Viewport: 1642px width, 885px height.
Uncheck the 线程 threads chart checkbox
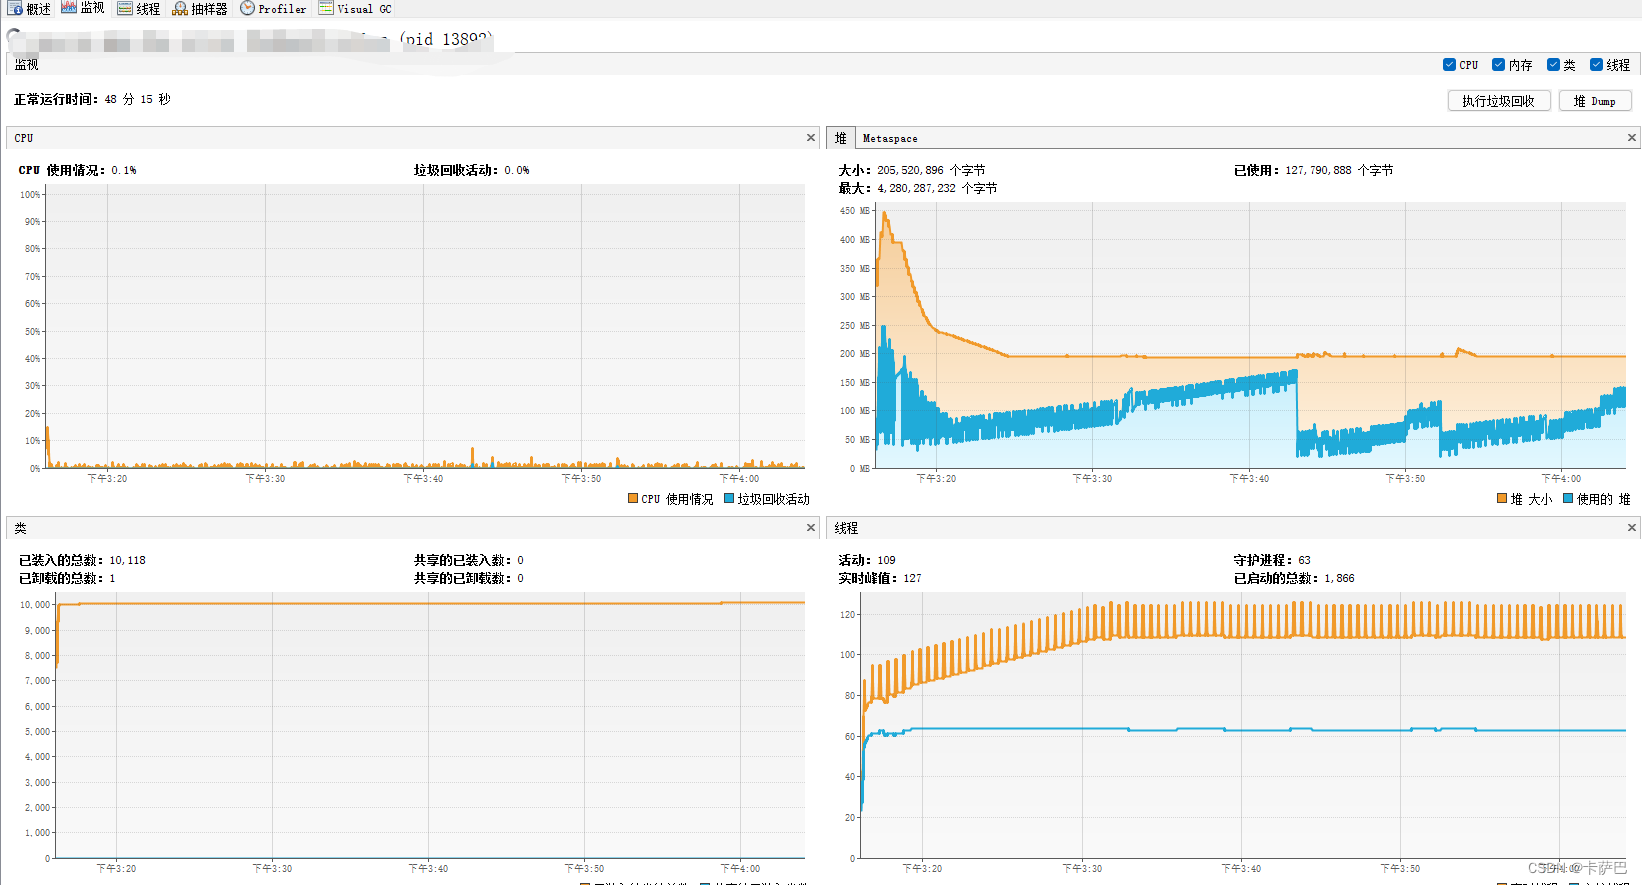(x=1596, y=65)
